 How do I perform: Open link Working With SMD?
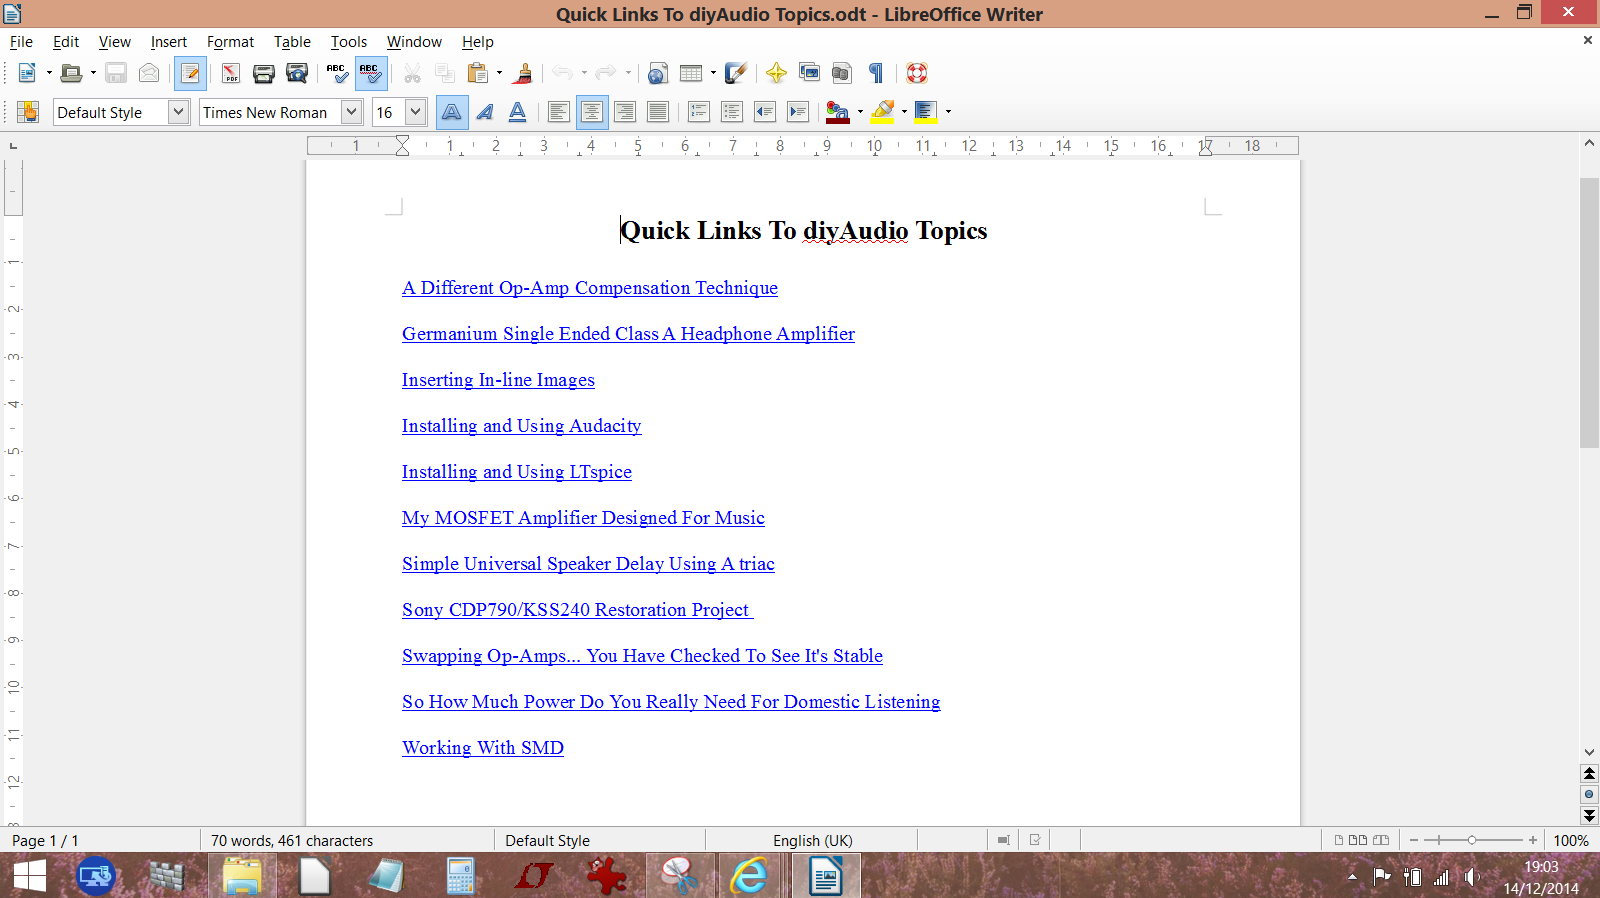click(483, 748)
